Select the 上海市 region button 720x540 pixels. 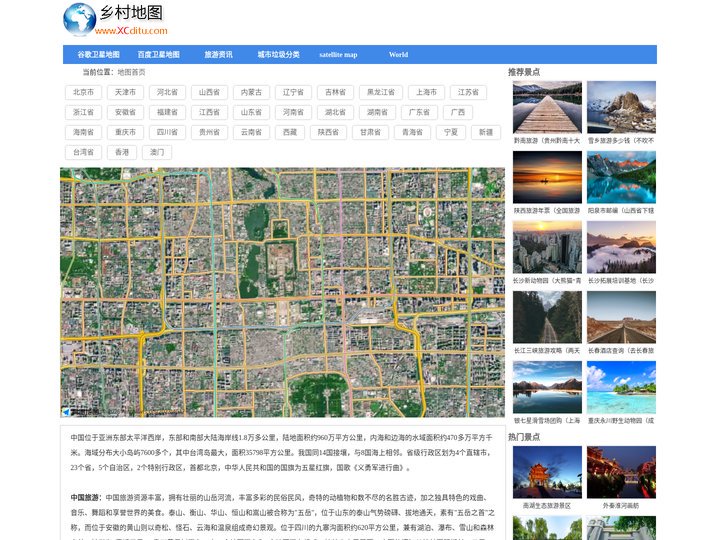click(x=427, y=92)
